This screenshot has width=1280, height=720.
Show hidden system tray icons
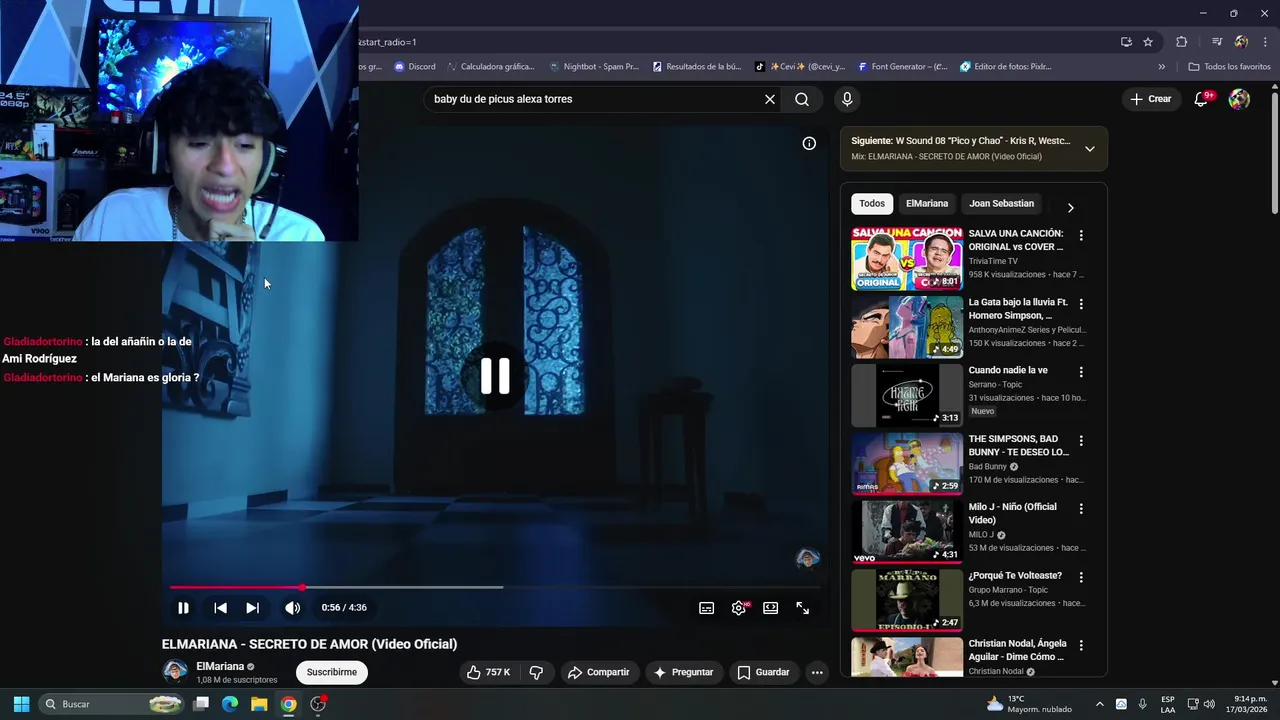(1100, 704)
